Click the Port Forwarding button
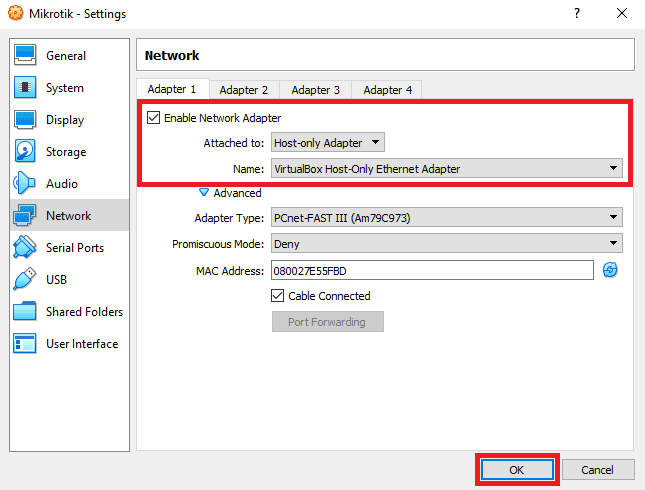The image size is (645, 490). click(x=328, y=321)
